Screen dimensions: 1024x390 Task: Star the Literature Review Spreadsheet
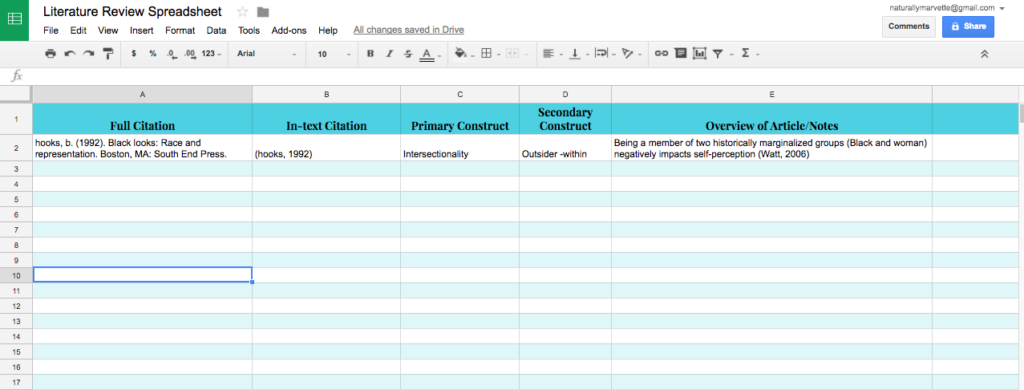click(242, 12)
